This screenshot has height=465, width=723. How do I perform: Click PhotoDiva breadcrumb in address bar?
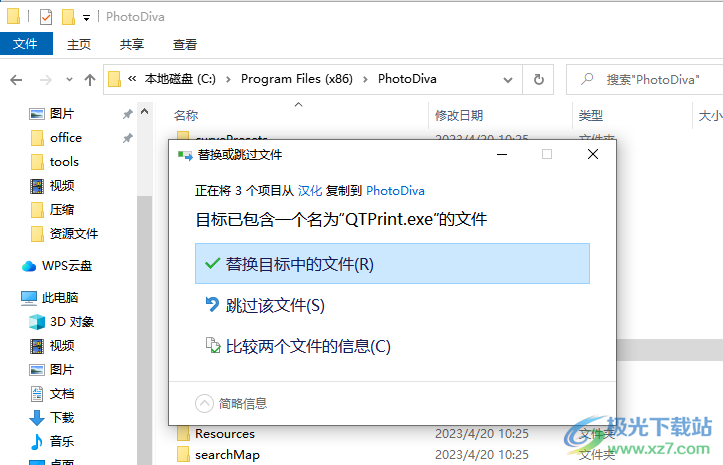tap(407, 79)
